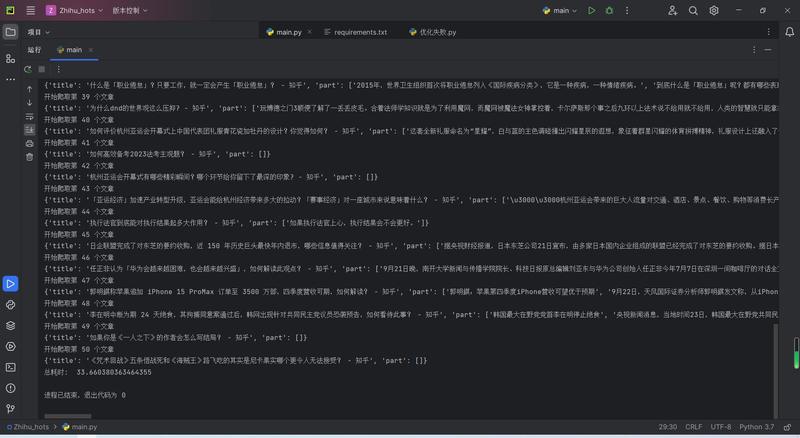
Task: Open more options beside the stop button
Action: coord(58,69)
